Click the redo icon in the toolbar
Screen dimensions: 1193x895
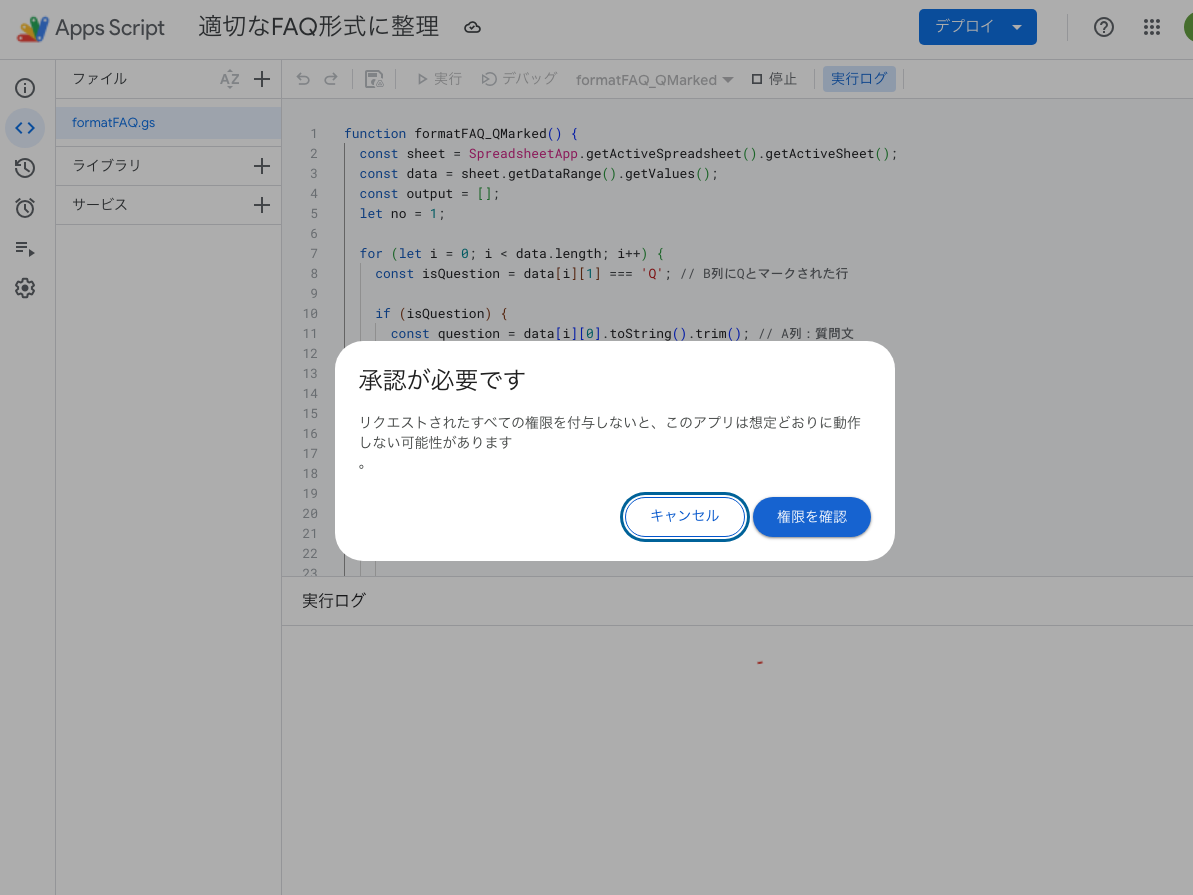(x=332, y=78)
